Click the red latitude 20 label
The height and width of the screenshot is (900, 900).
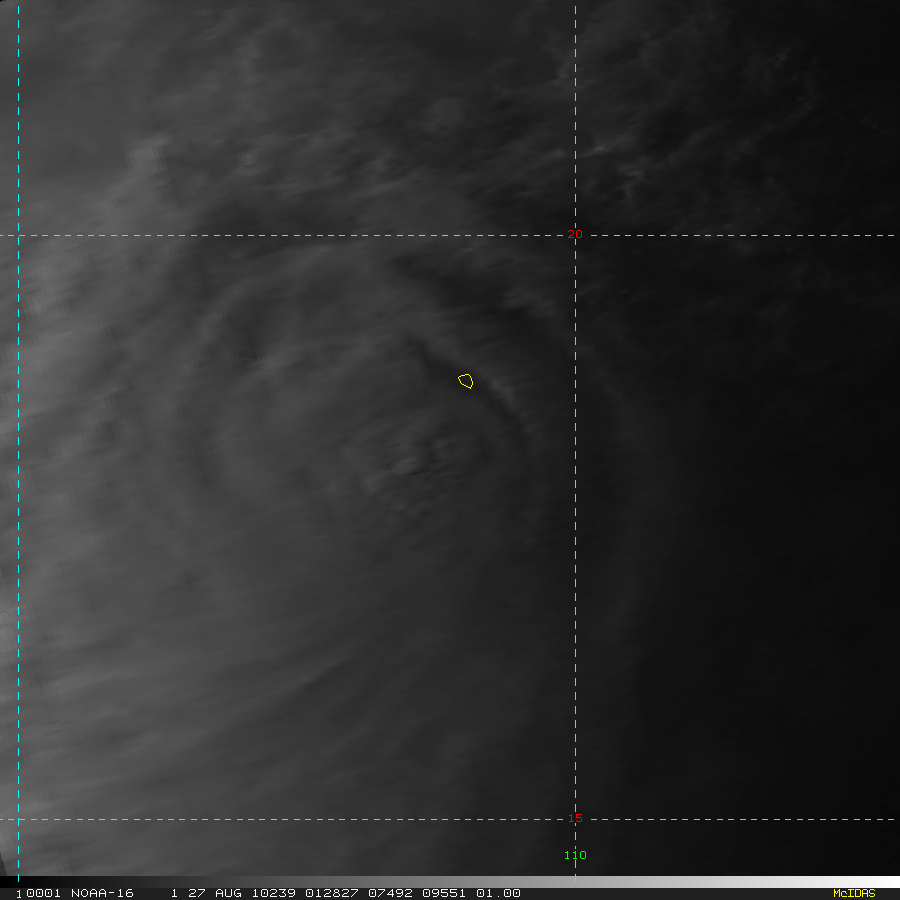click(x=575, y=234)
